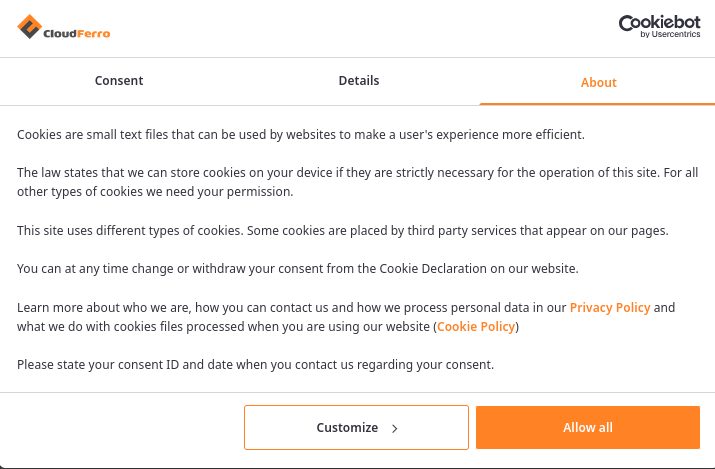The width and height of the screenshot is (715, 469).
Task: Click the chevron arrow inside Customize button
Action: click(395, 428)
